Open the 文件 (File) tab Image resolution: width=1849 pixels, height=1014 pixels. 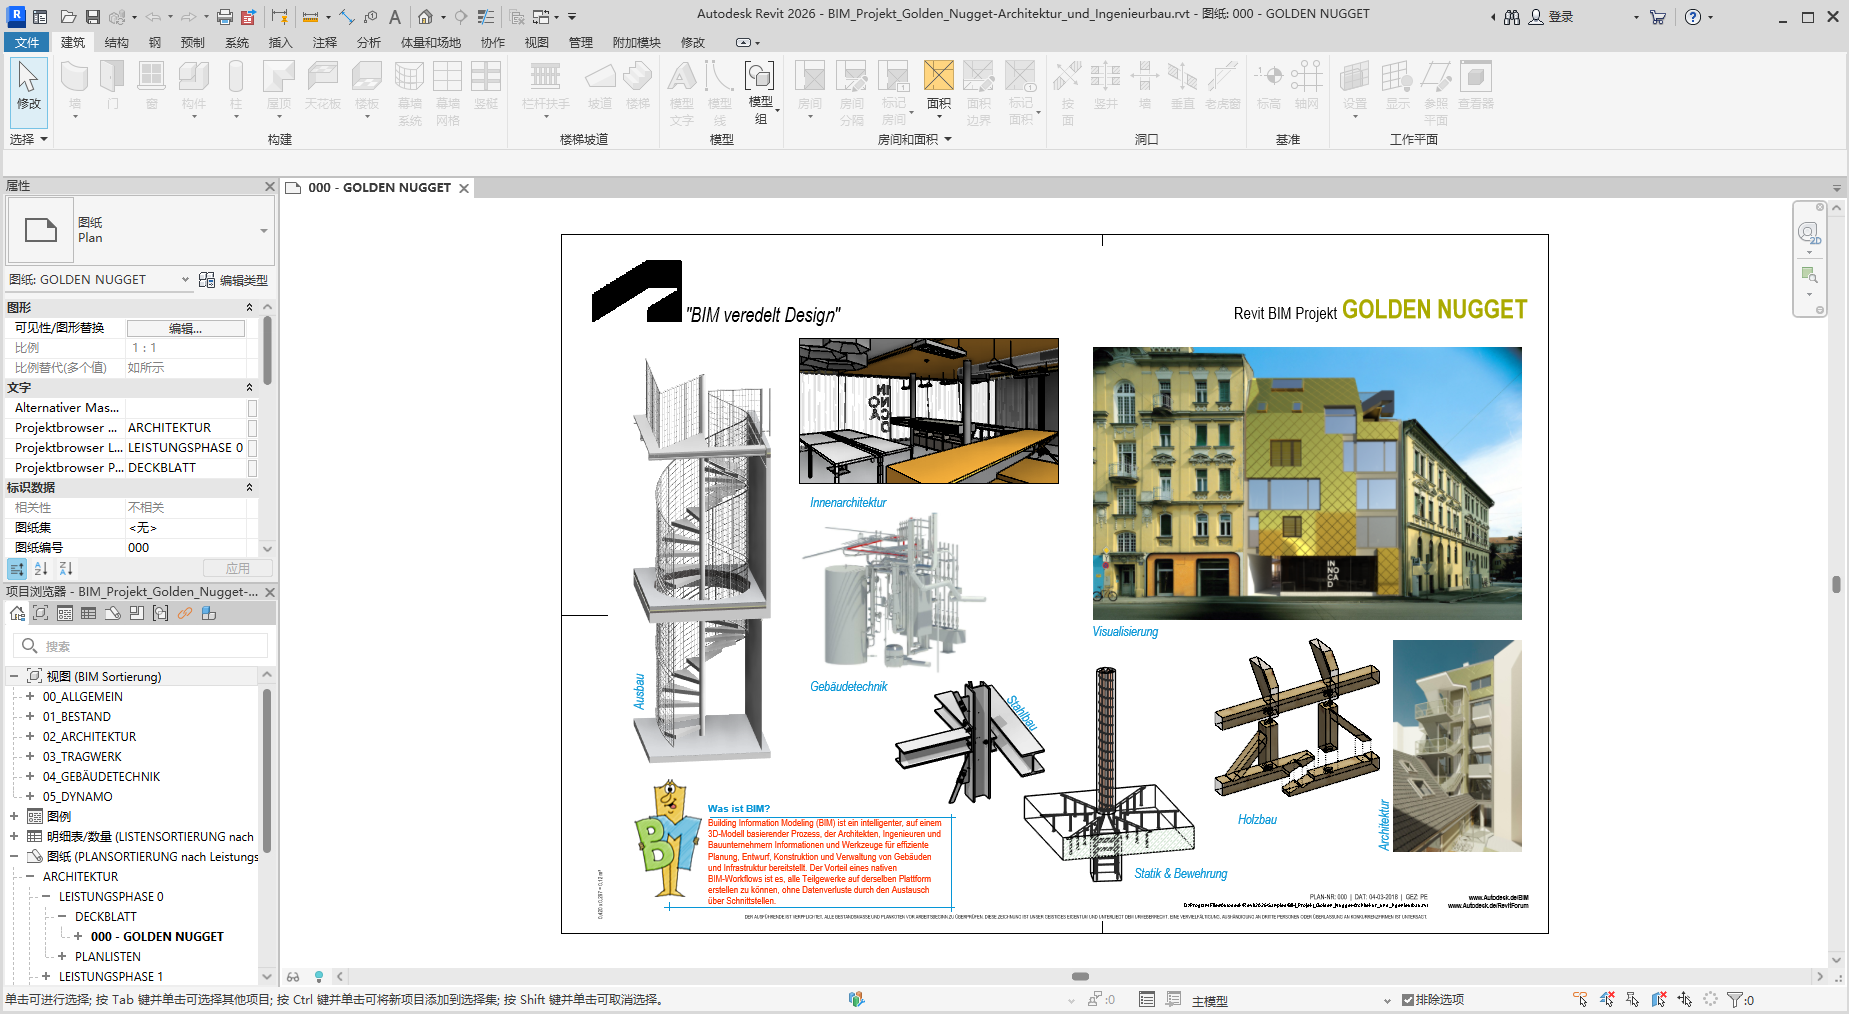(x=27, y=42)
